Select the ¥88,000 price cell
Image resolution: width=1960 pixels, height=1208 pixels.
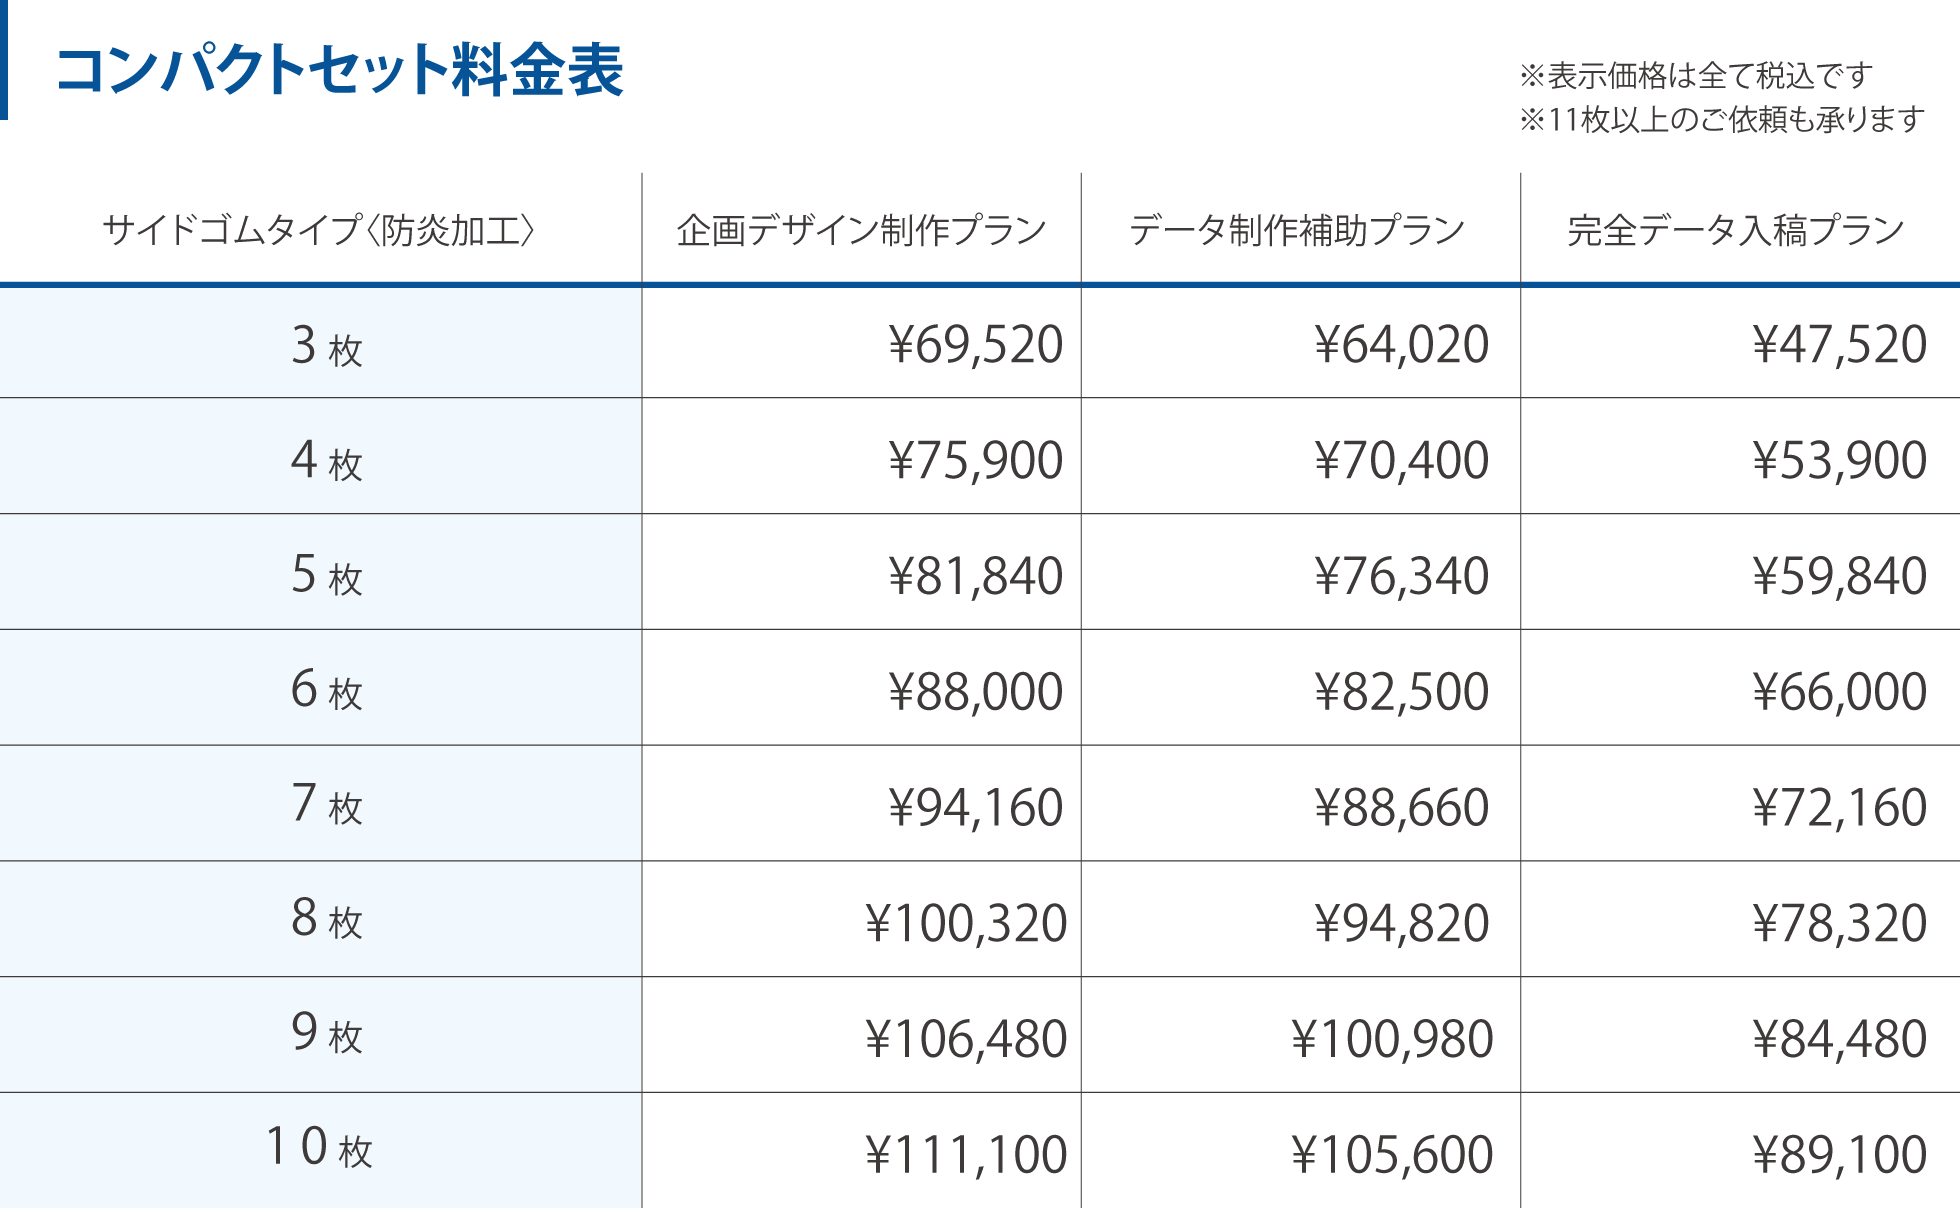point(975,692)
